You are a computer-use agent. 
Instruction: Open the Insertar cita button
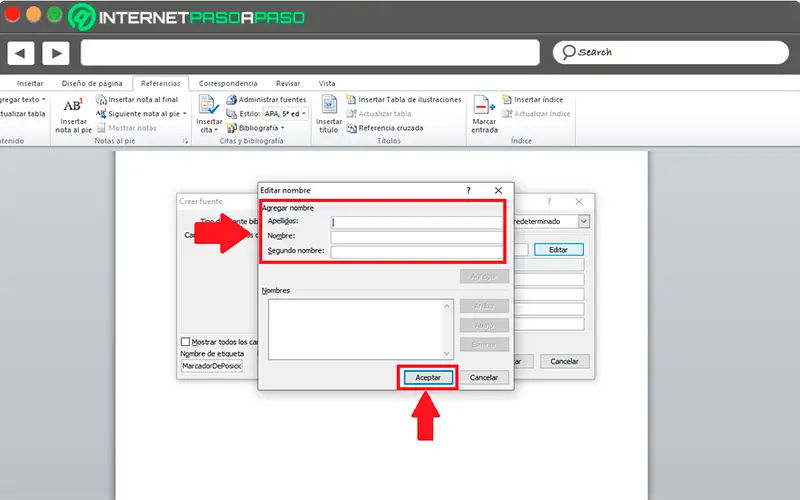click(209, 115)
